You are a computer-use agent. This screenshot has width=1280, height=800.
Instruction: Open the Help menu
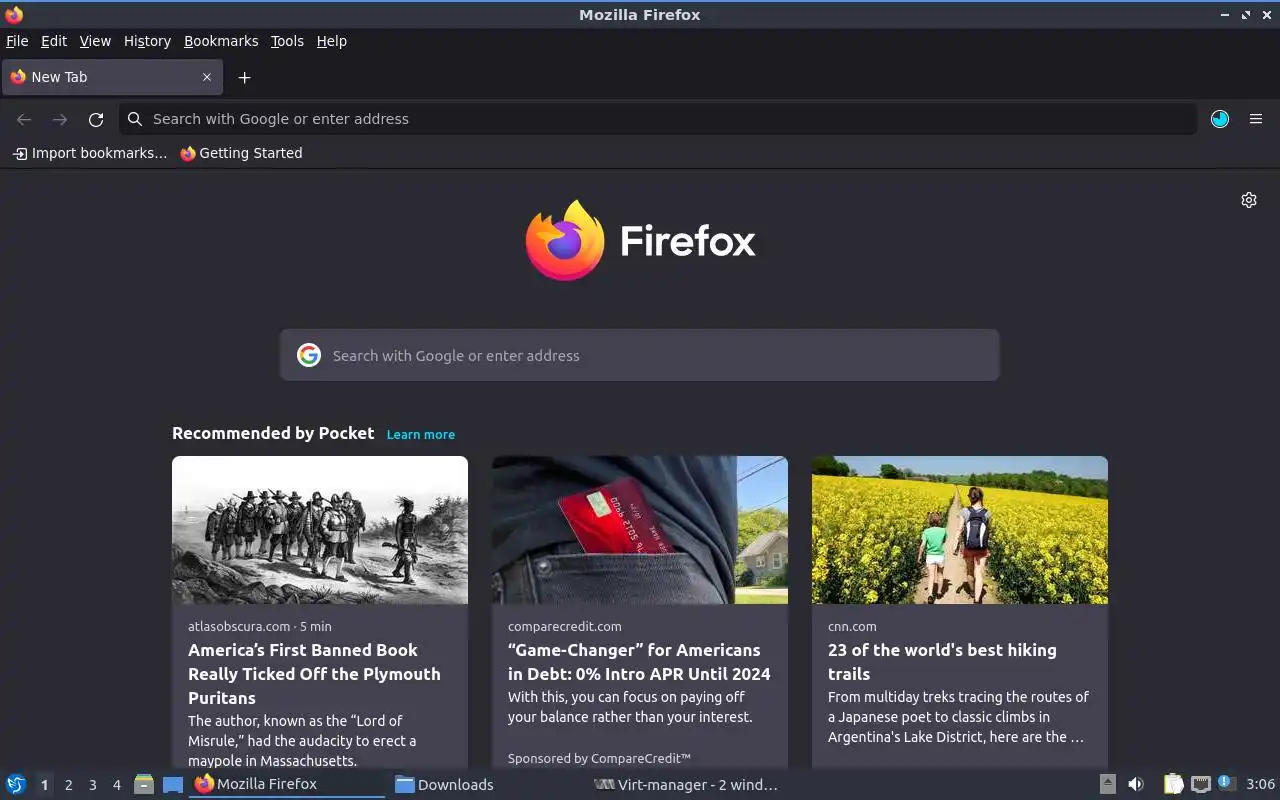point(332,41)
